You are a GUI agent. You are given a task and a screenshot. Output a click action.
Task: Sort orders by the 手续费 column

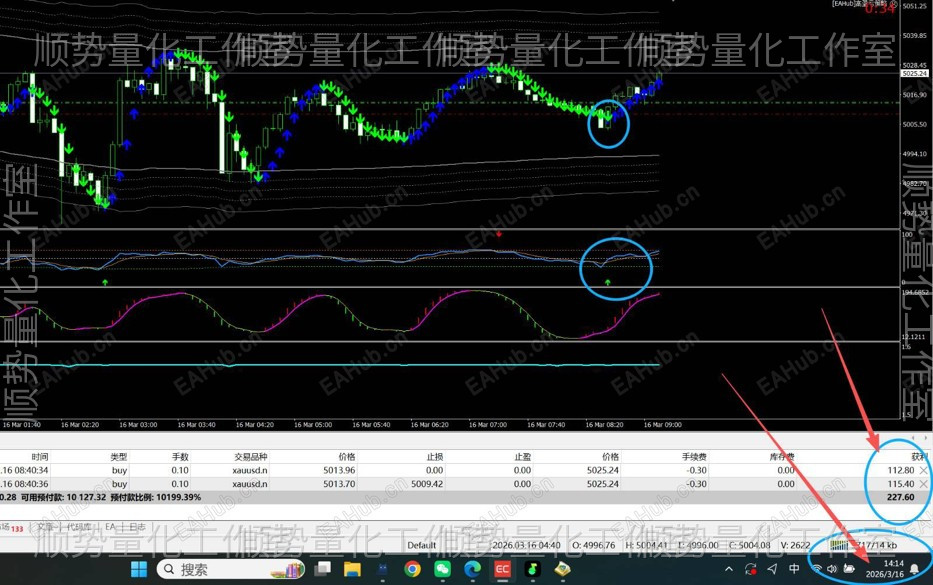(694, 456)
